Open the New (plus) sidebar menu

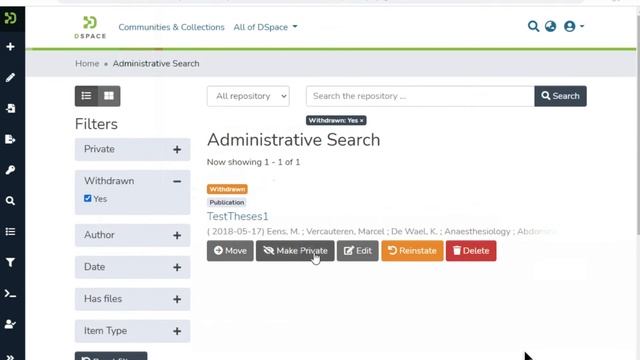pyautogui.click(x=10, y=47)
